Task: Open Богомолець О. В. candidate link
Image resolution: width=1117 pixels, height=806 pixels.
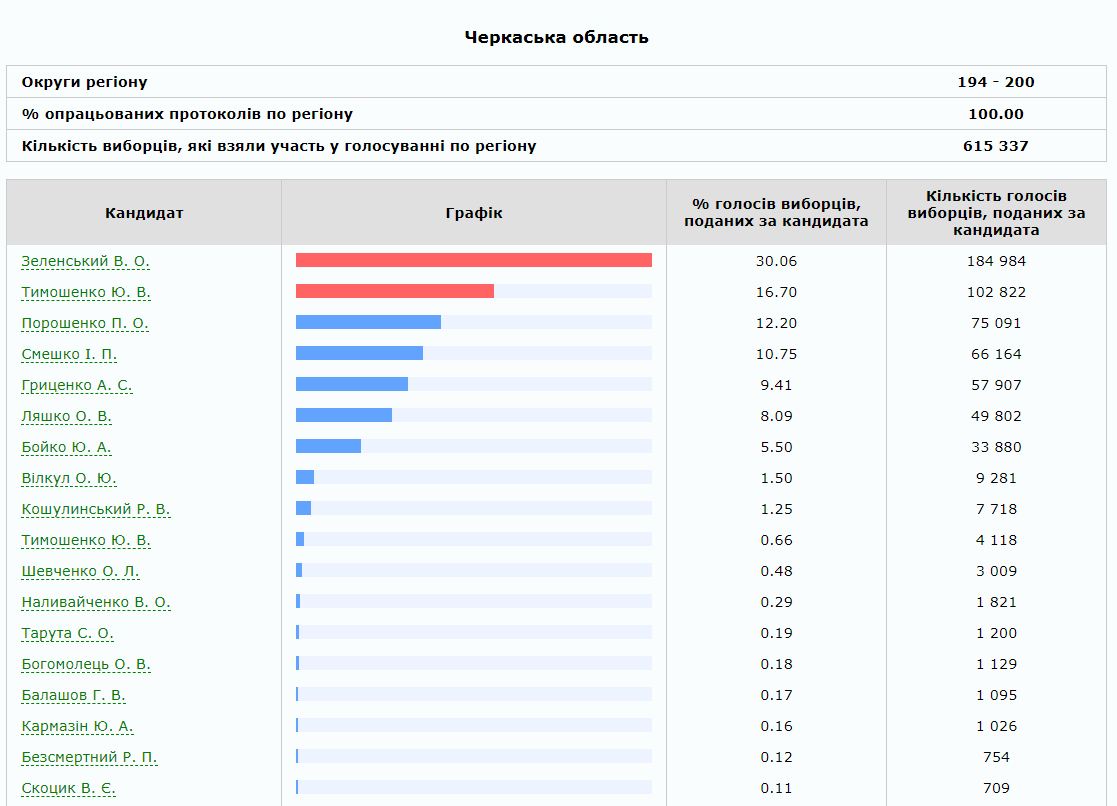Action: pyautogui.click(x=87, y=664)
